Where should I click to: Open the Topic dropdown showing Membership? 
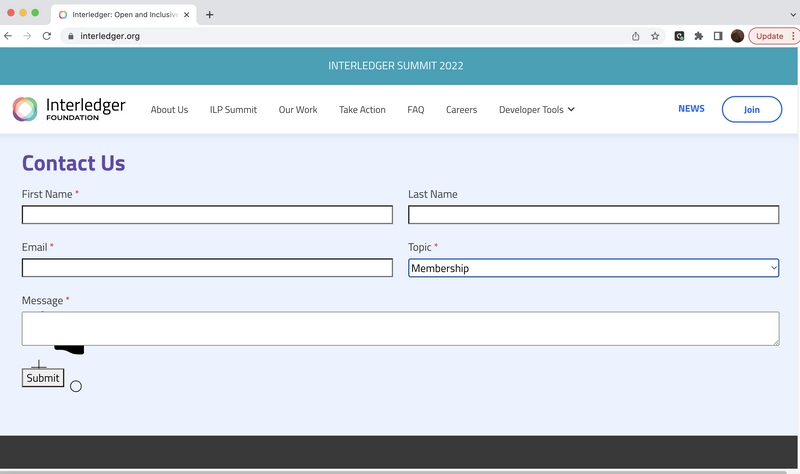pos(593,268)
